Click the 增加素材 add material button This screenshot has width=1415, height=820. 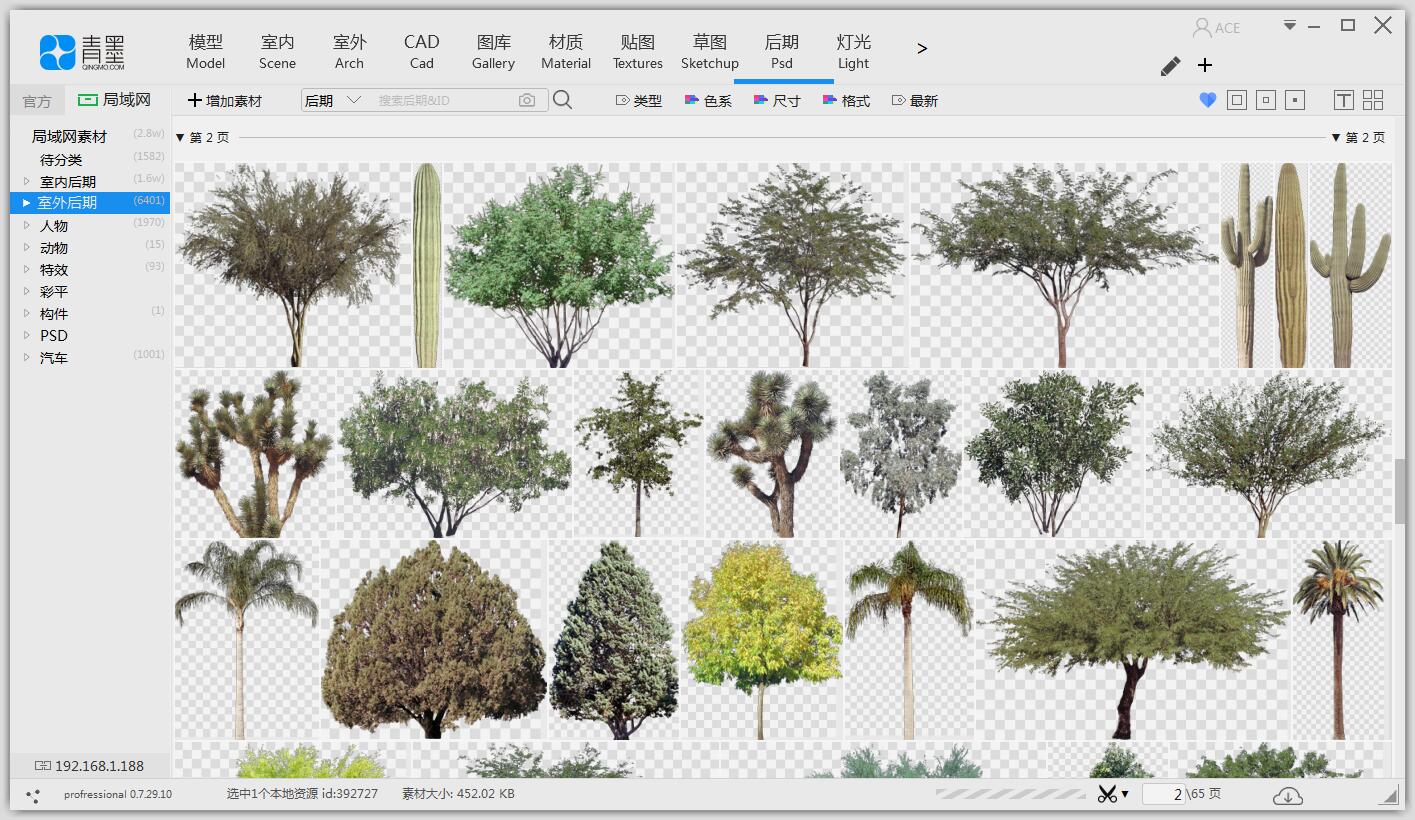pos(225,100)
